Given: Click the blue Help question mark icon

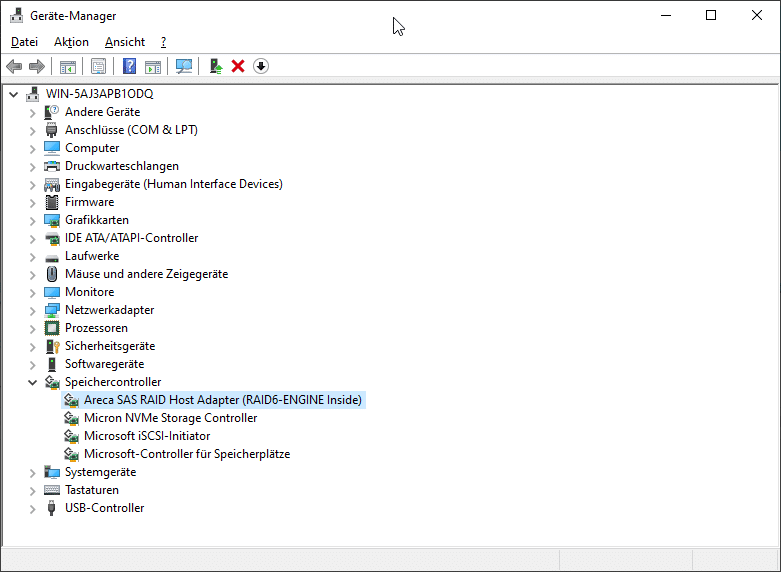Looking at the screenshot, I should pos(129,66).
